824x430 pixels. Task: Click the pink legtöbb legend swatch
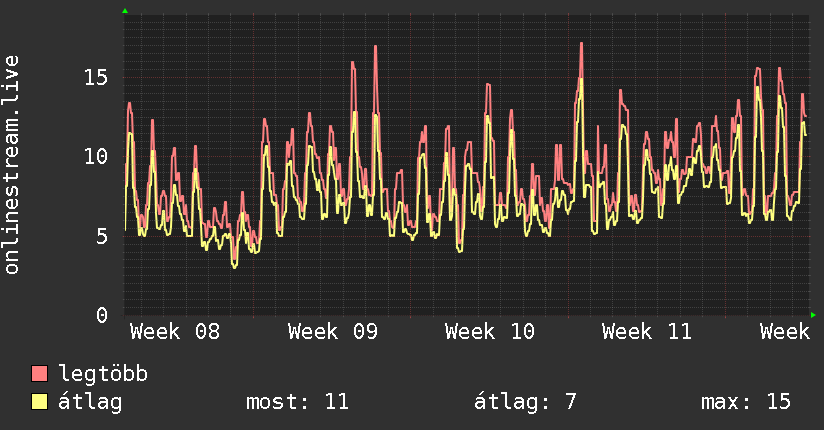click(x=39, y=373)
